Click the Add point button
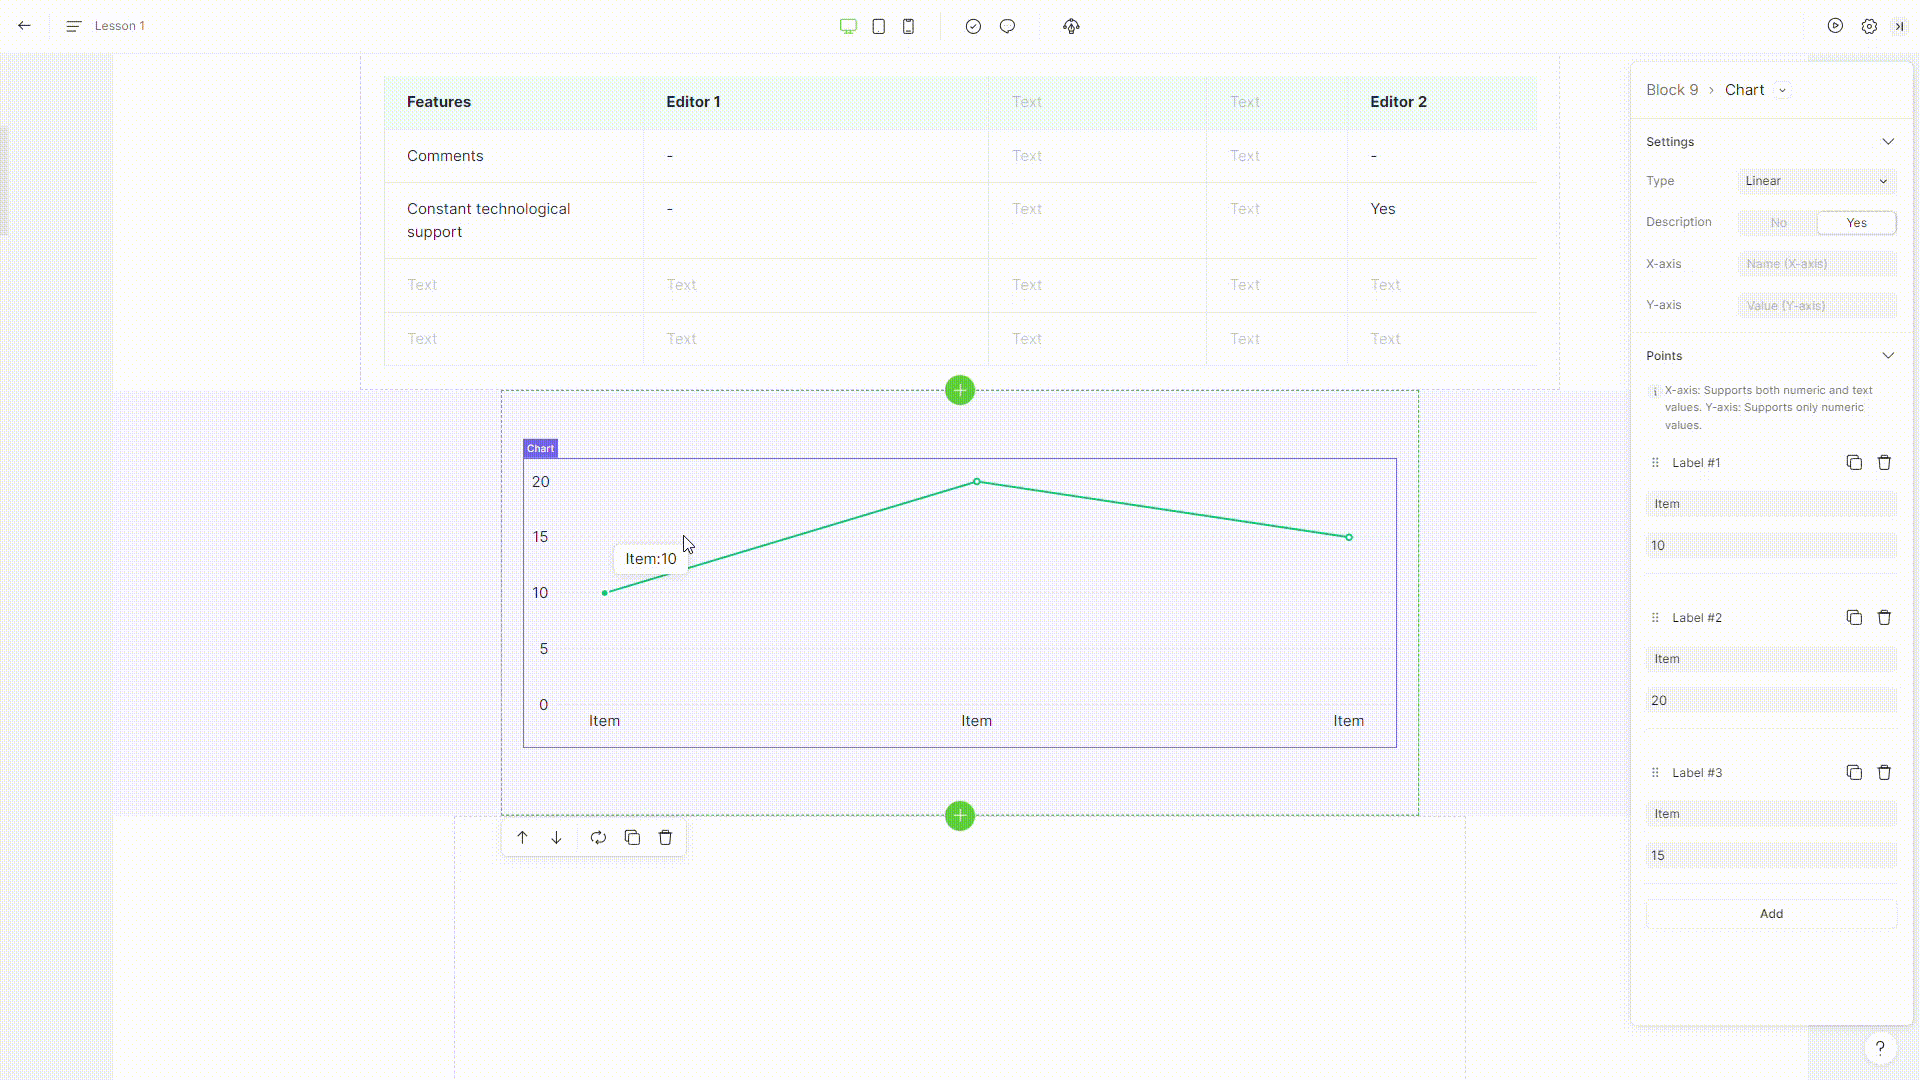Image resolution: width=1920 pixels, height=1080 pixels. coord(1771,914)
